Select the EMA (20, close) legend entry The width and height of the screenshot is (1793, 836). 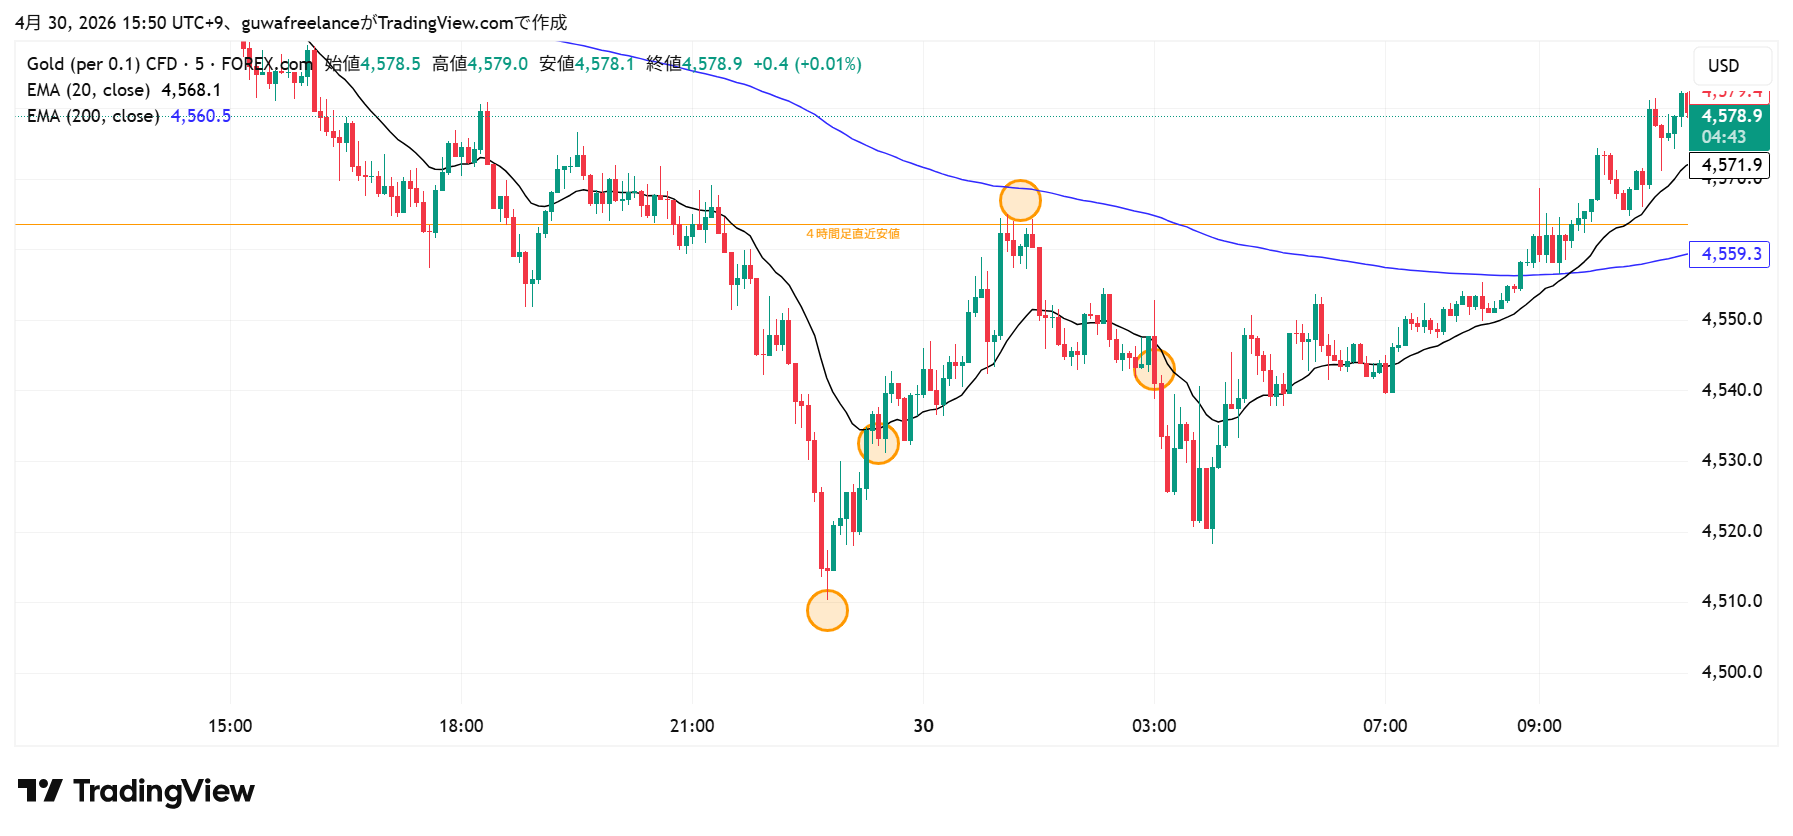click(90, 90)
